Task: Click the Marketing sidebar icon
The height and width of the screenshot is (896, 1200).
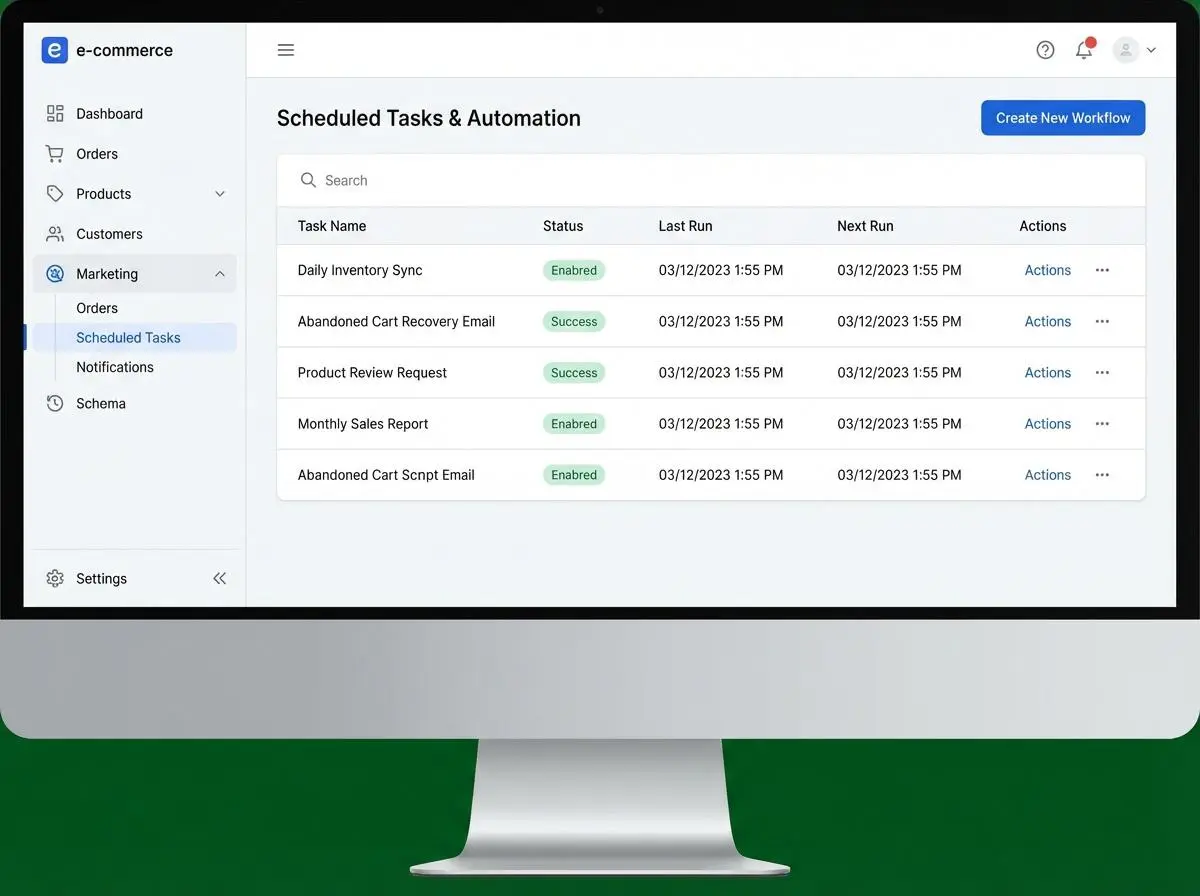Action: pyautogui.click(x=55, y=274)
